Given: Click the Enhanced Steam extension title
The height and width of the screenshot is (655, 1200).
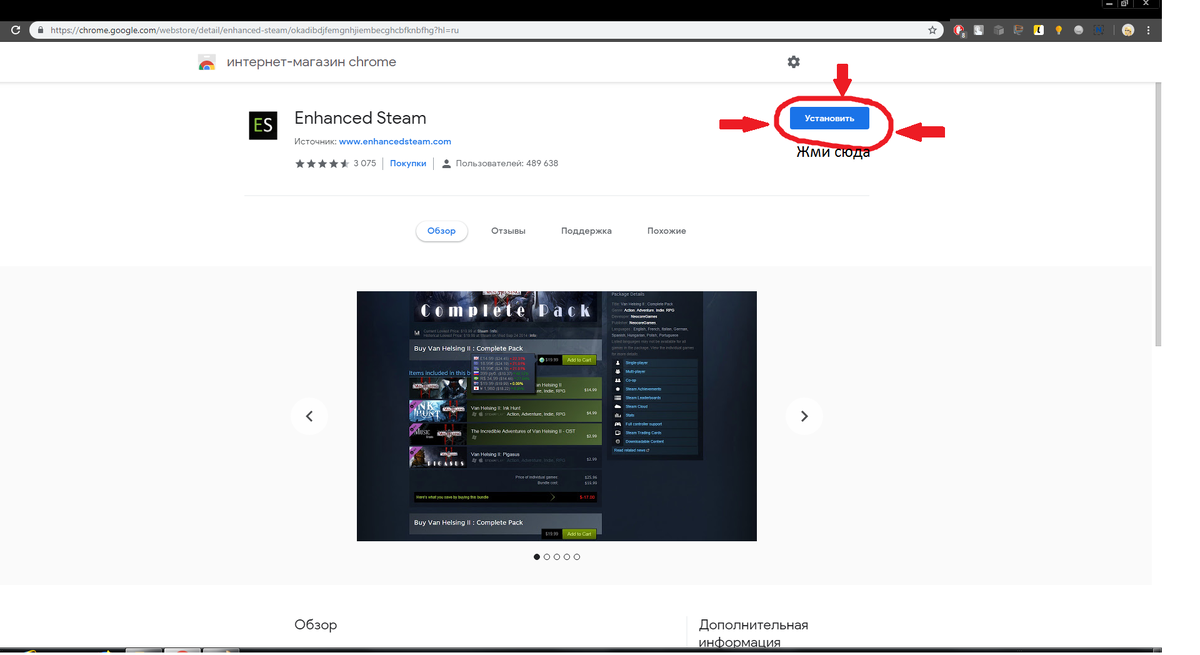Looking at the screenshot, I should click(x=360, y=118).
